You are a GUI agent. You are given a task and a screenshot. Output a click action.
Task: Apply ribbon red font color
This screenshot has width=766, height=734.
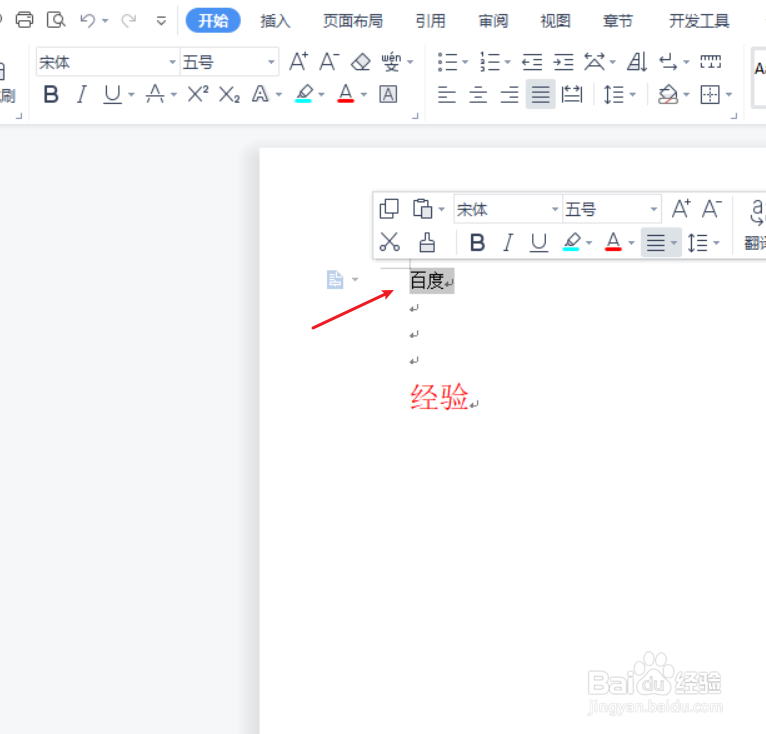[345, 94]
